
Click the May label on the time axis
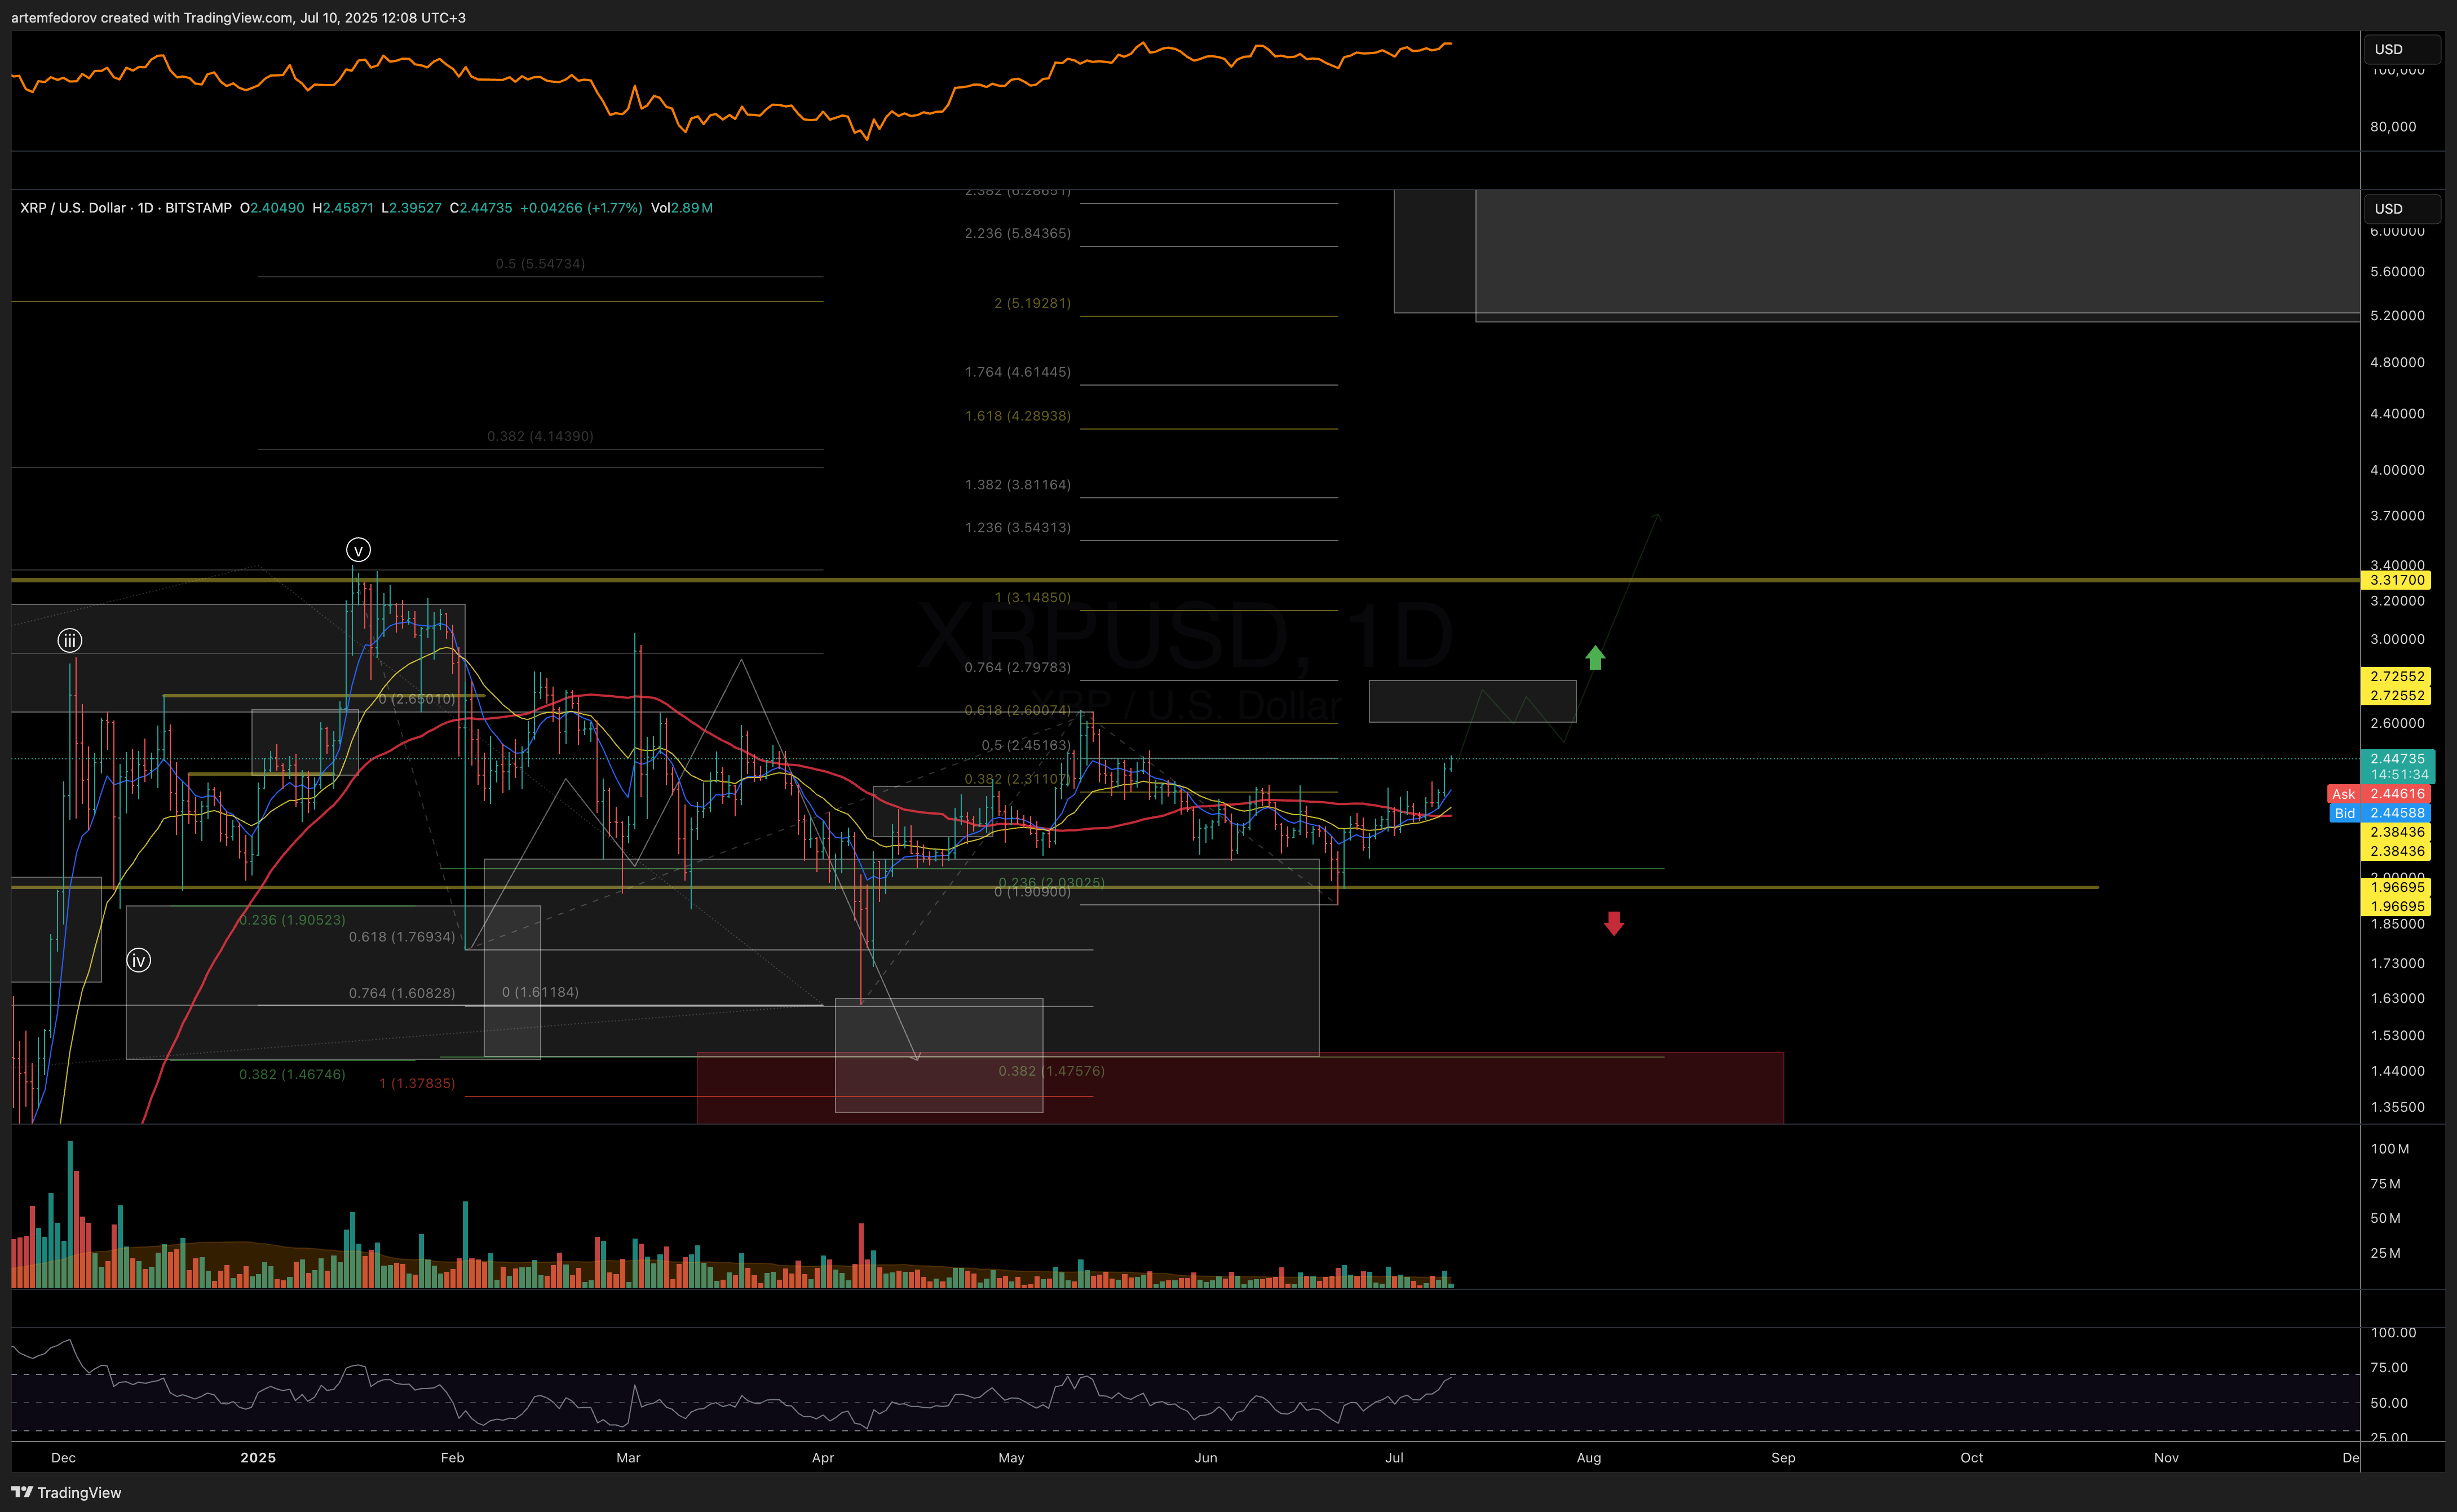pos(1011,1458)
